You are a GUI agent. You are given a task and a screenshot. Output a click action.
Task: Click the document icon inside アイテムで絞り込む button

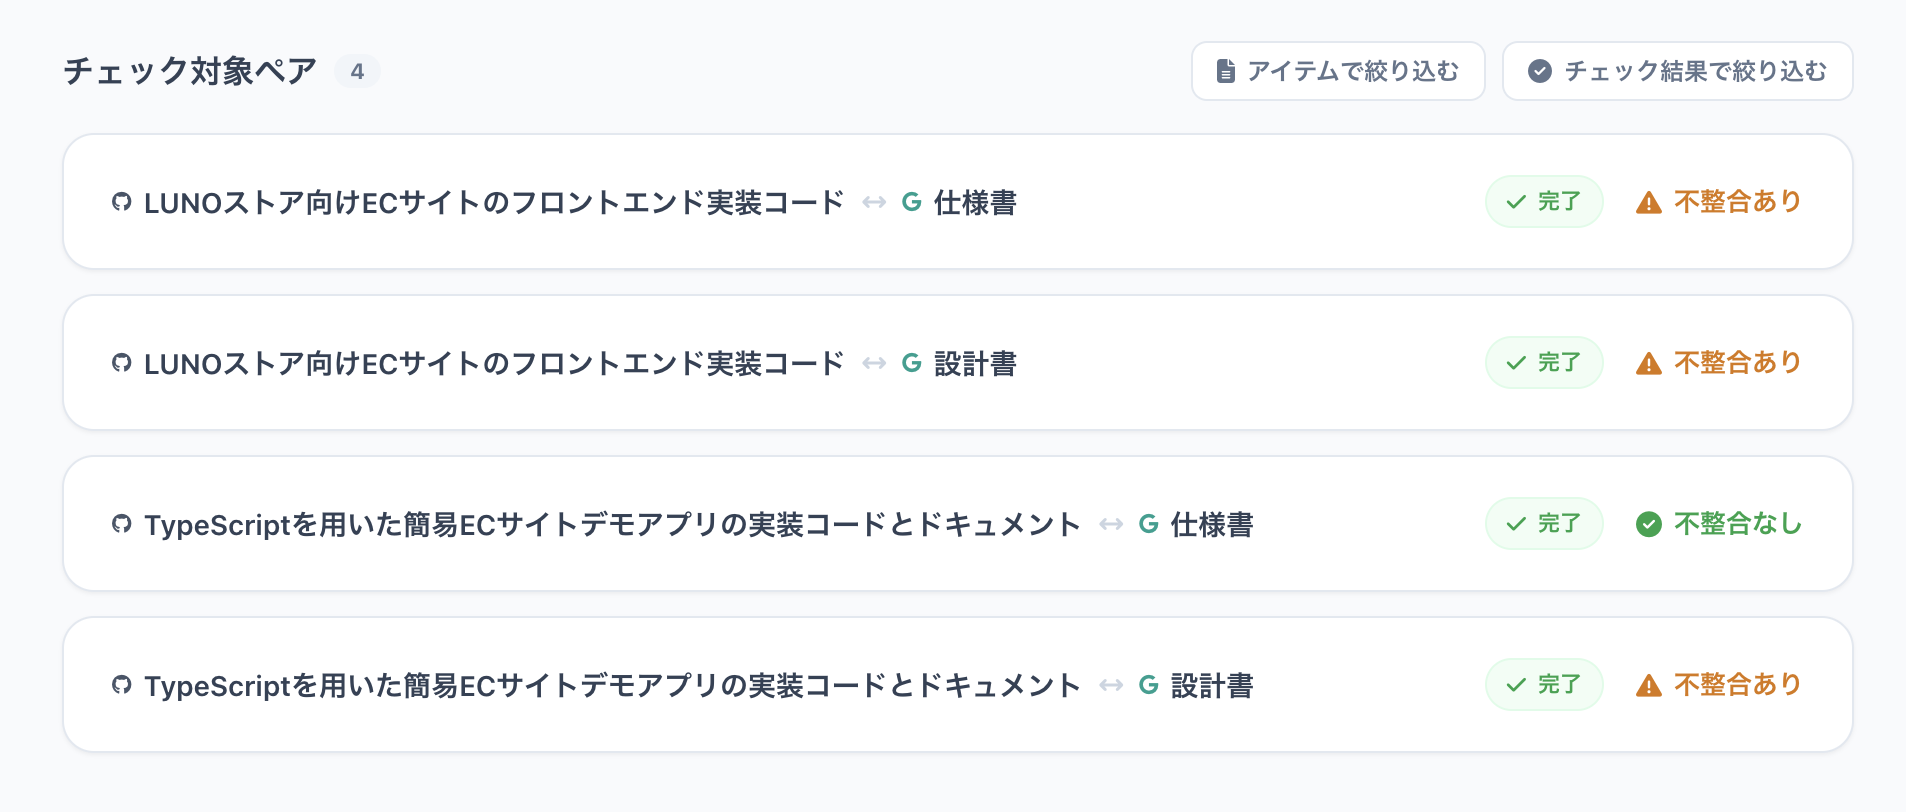coord(1225,70)
